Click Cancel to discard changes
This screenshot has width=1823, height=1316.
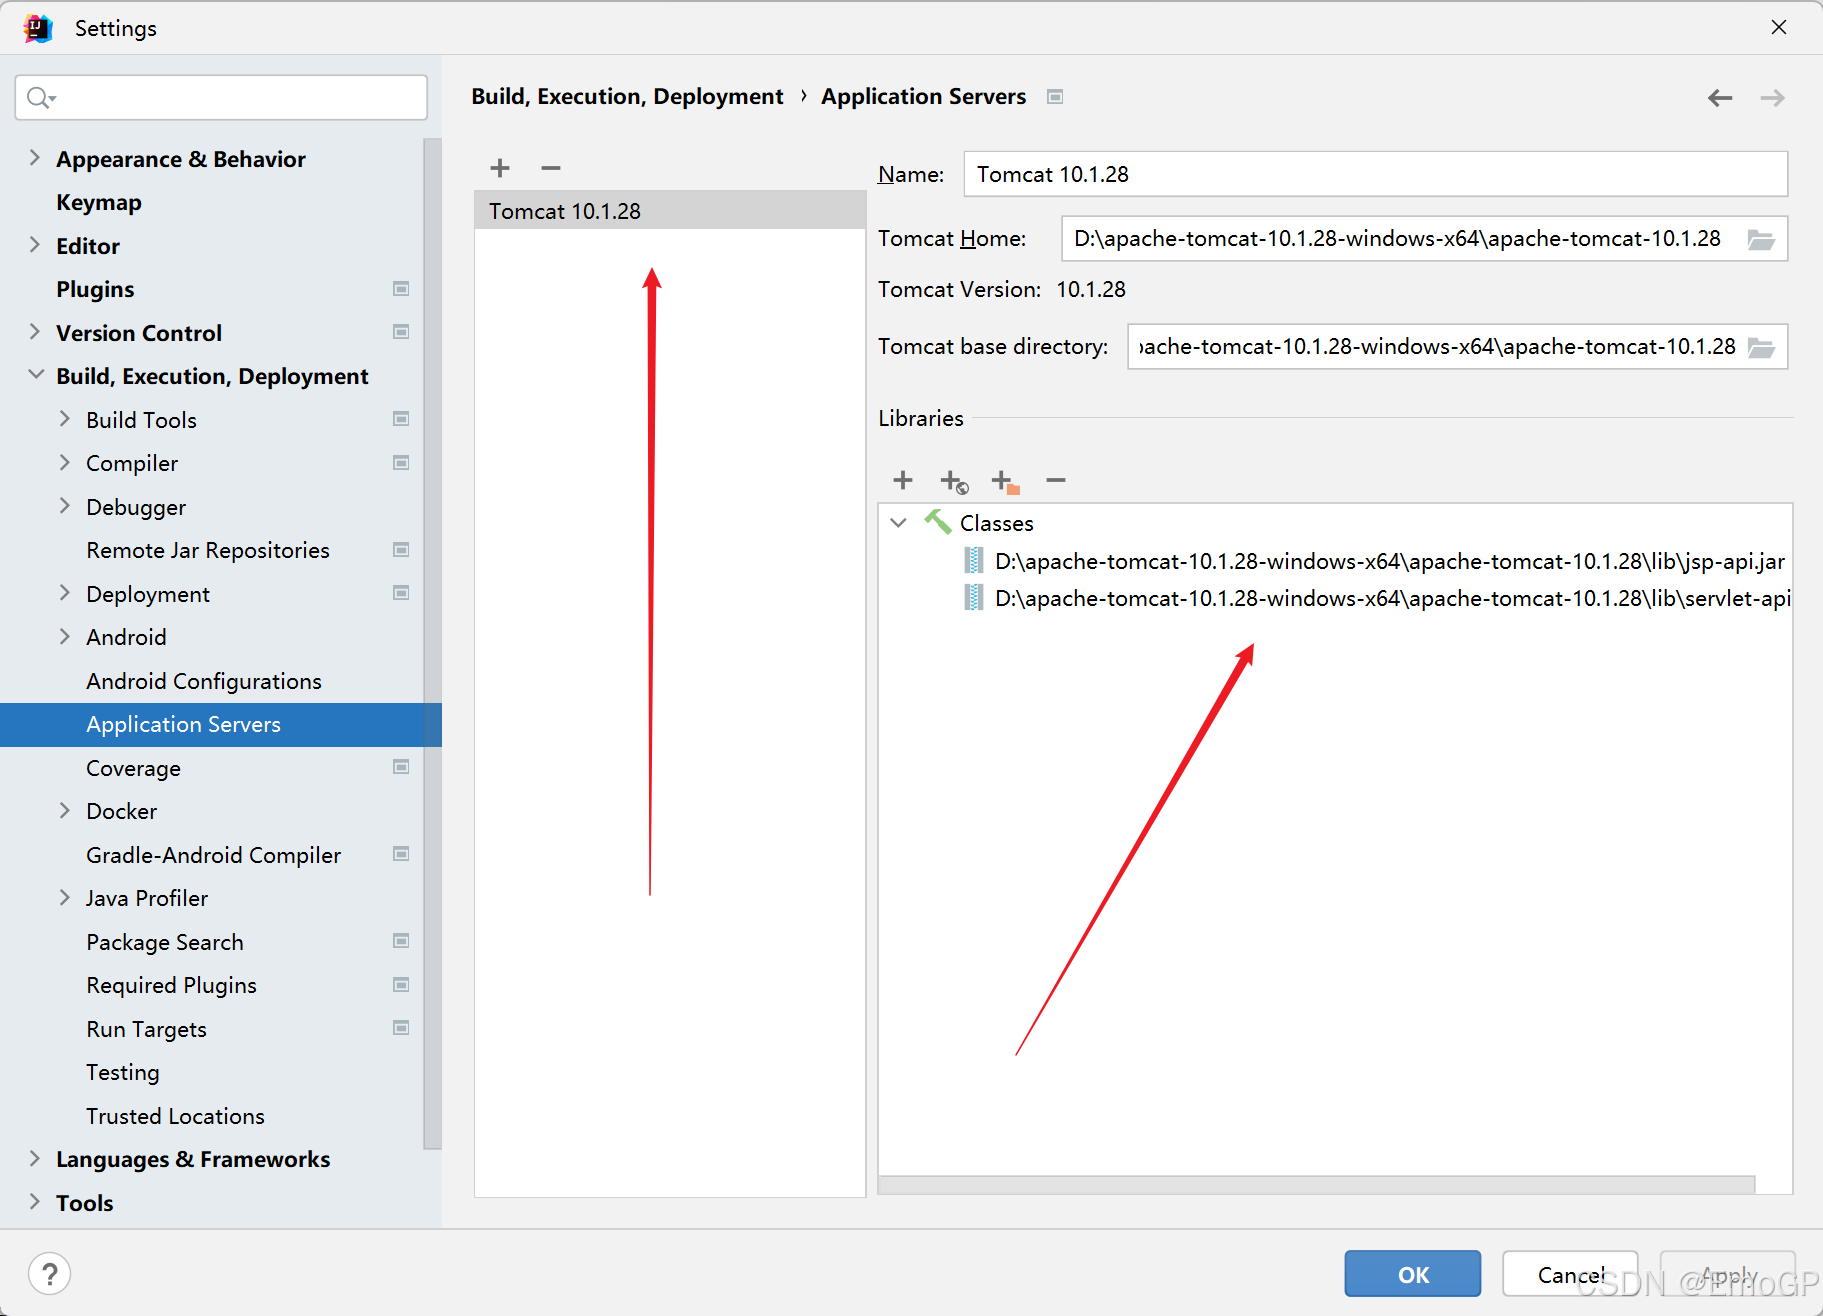[1570, 1274]
